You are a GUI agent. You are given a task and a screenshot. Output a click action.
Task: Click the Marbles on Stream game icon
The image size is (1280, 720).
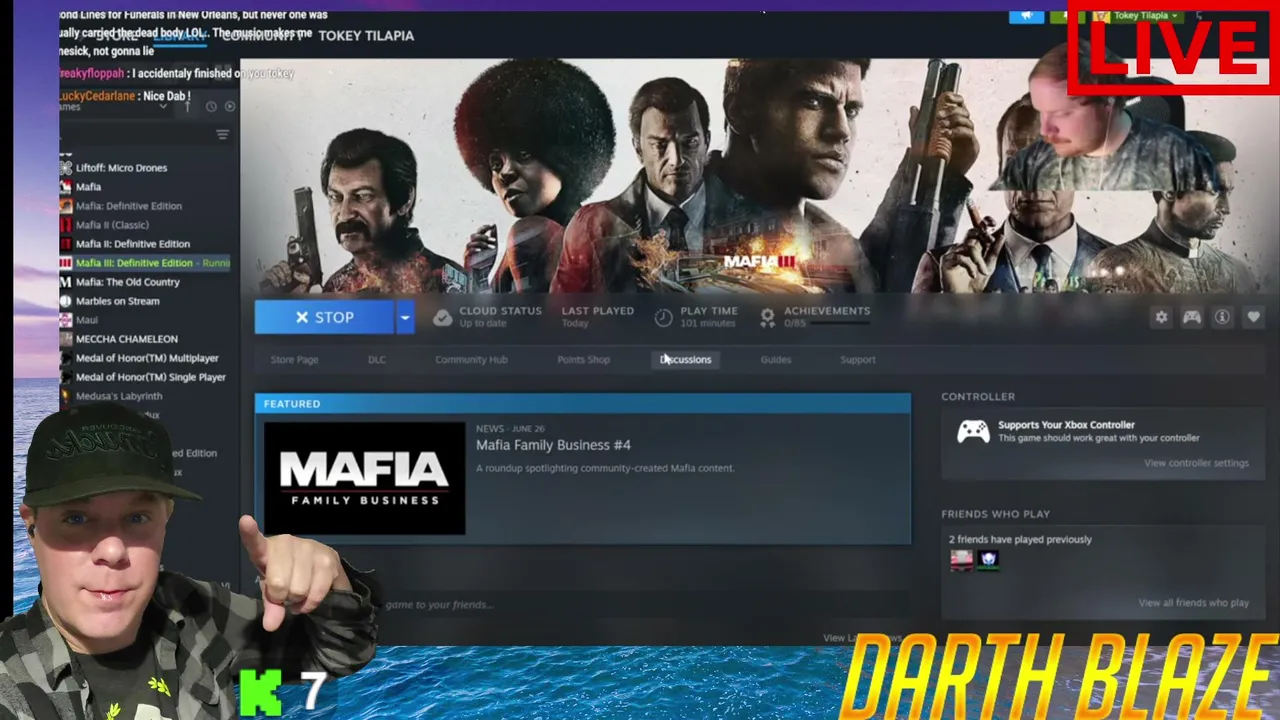point(66,301)
